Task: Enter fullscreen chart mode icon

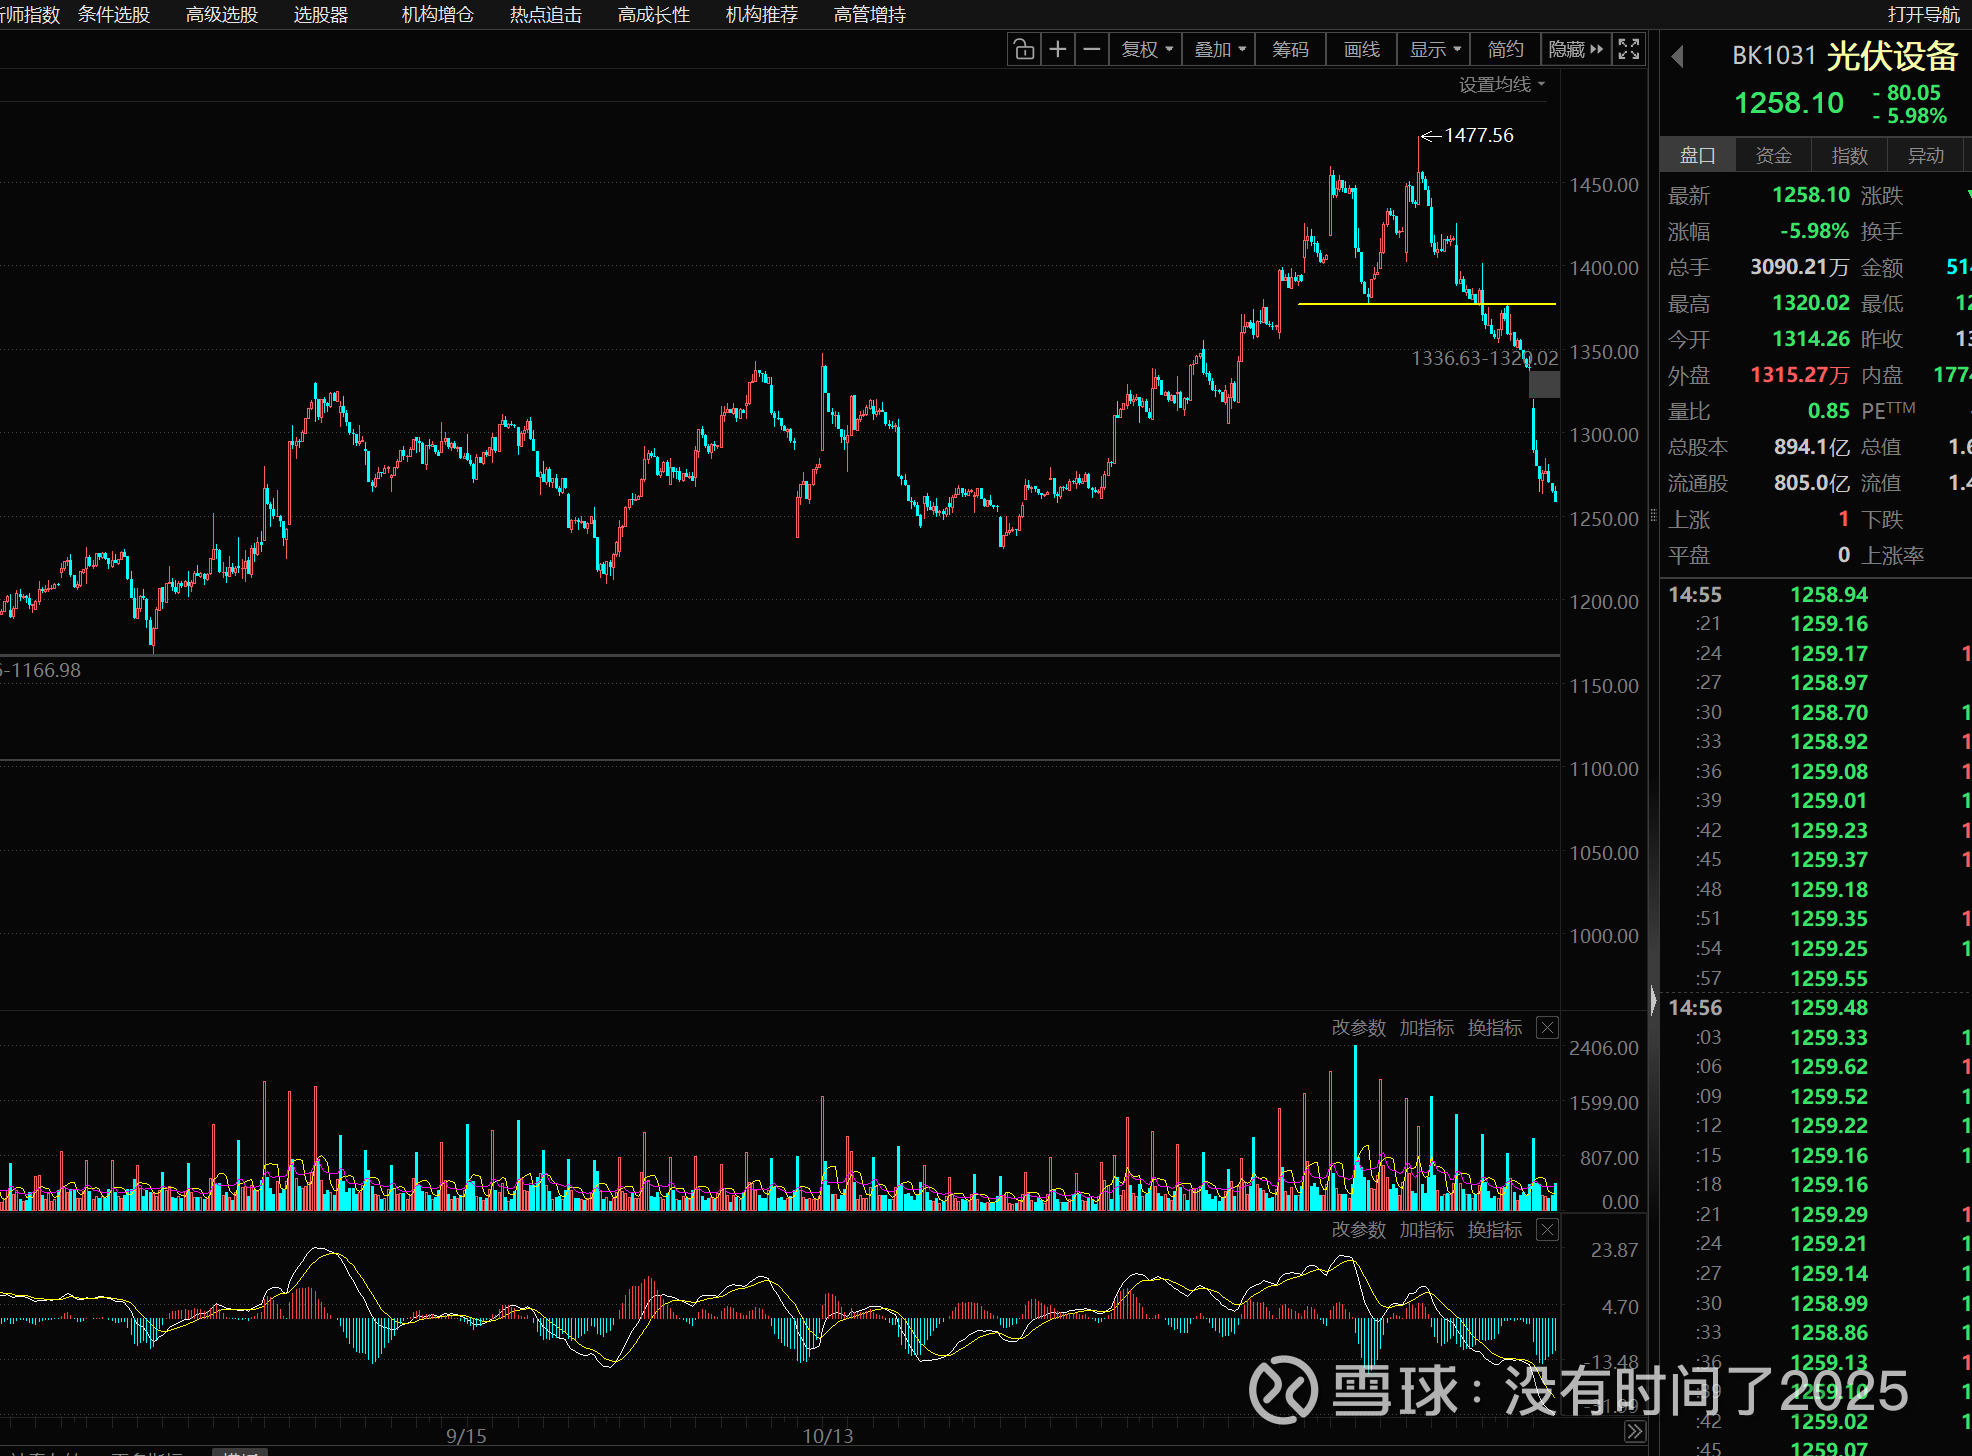Action: pyautogui.click(x=1629, y=49)
